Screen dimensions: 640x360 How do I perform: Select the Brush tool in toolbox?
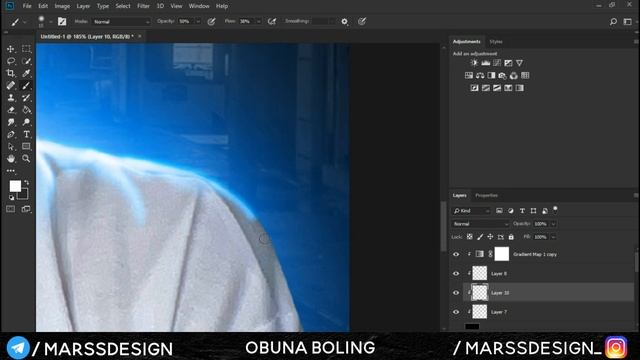pos(26,86)
